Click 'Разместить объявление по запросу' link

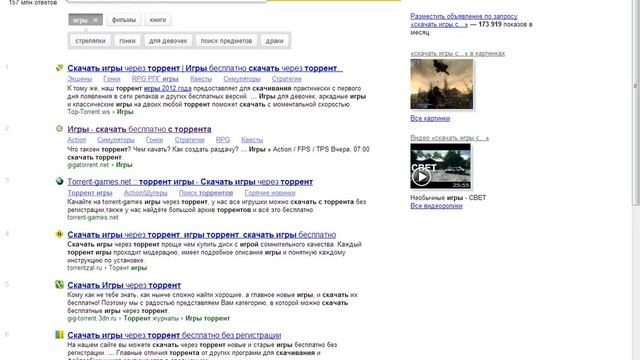[x=464, y=16]
